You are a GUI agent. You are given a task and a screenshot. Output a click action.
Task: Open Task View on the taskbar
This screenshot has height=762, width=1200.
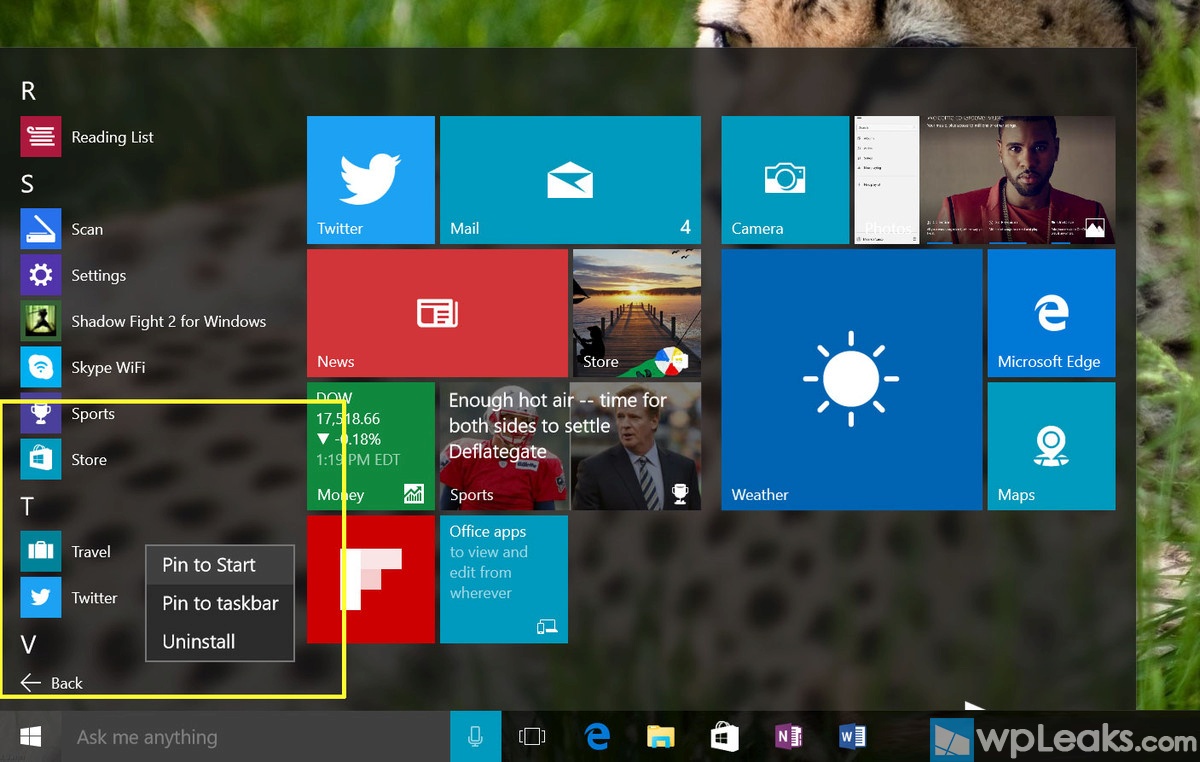532,737
